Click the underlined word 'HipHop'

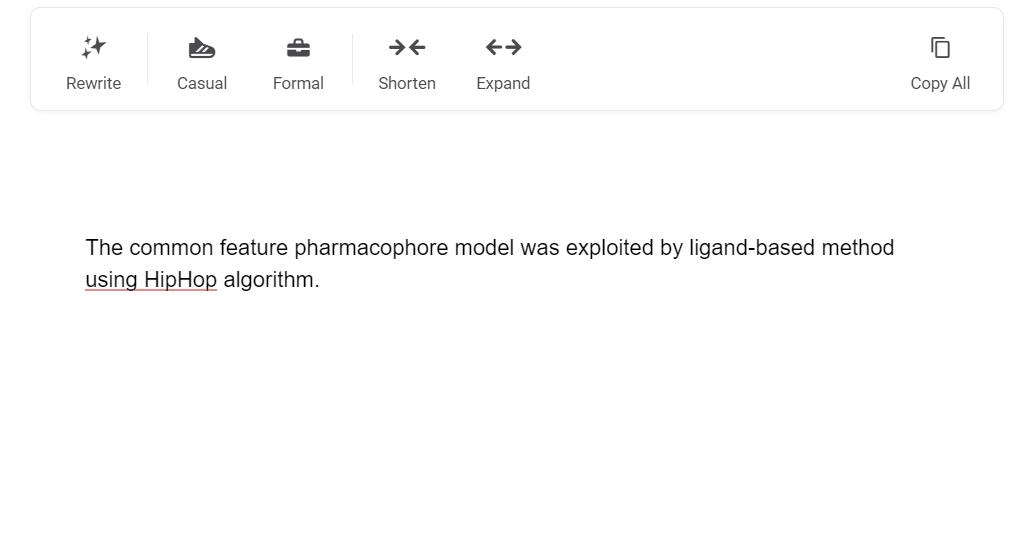click(180, 280)
